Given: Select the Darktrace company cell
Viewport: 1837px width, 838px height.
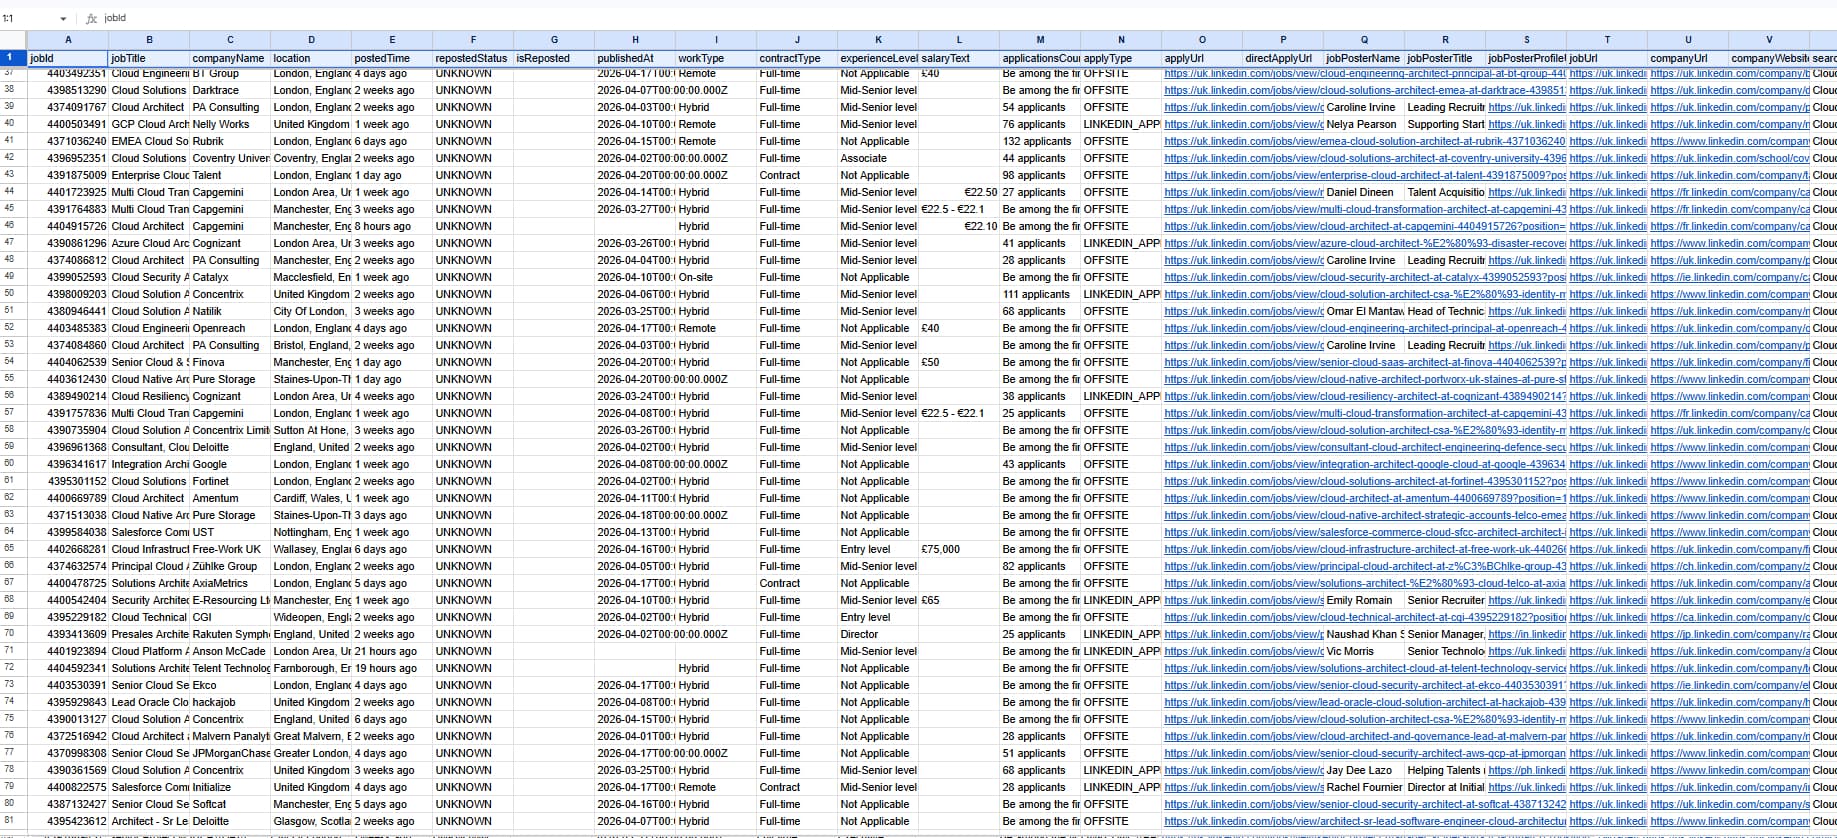Looking at the screenshot, I should pyautogui.click(x=230, y=90).
